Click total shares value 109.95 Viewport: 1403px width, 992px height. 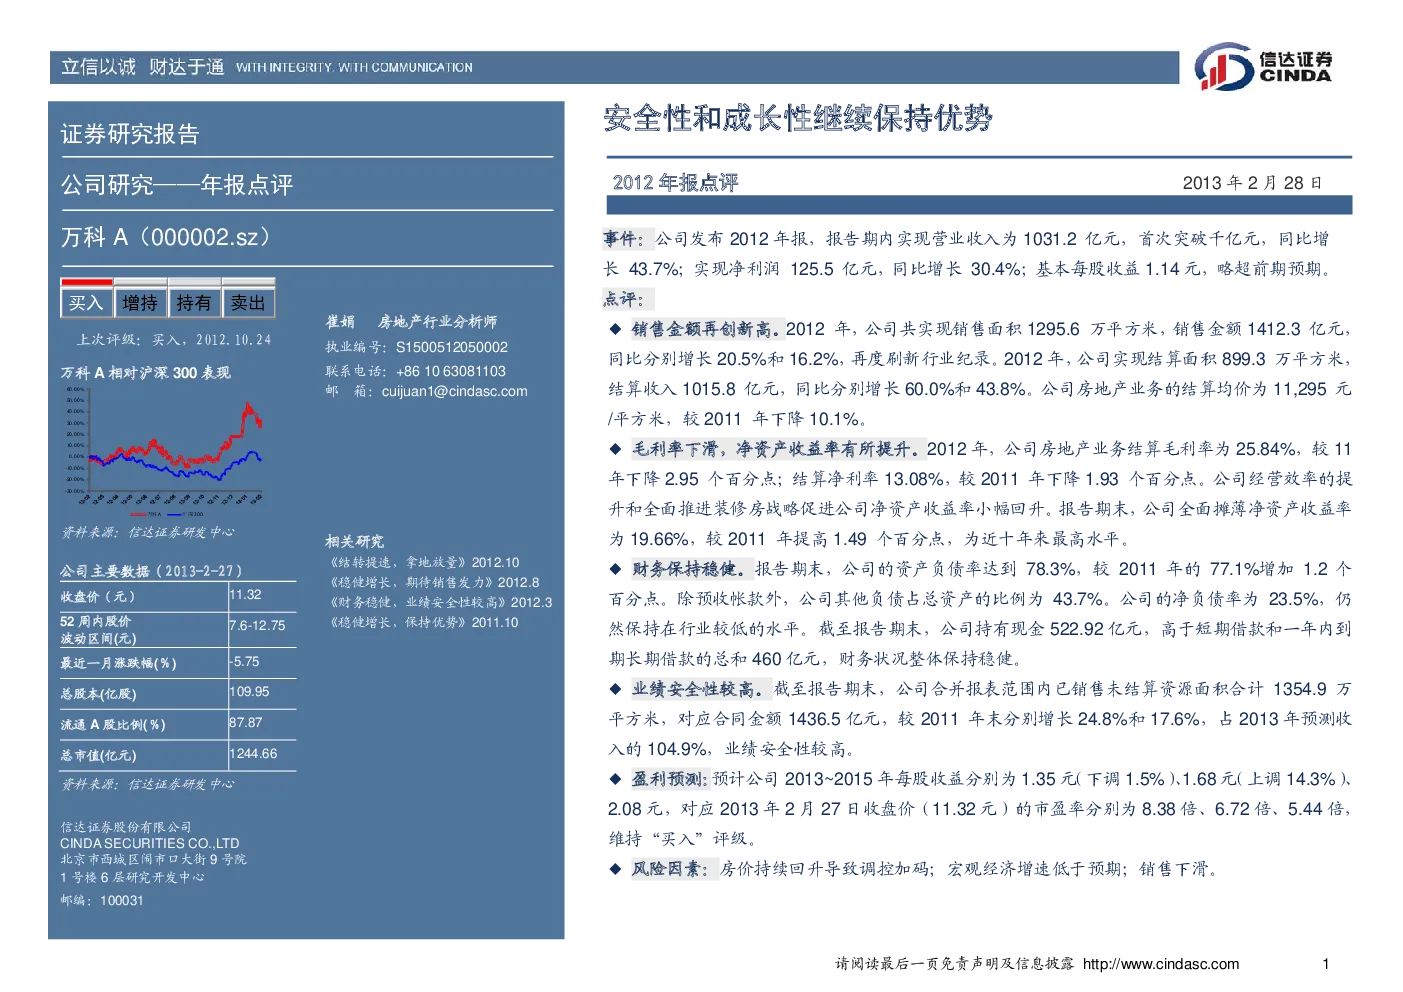click(249, 691)
